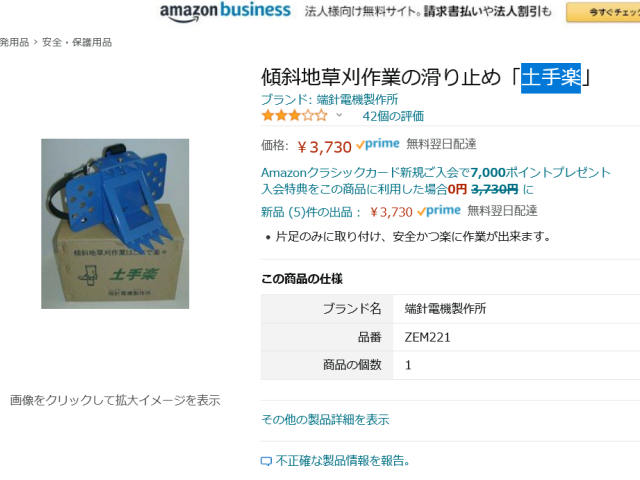Image resolution: width=640 pixels, height=480 pixels.
Task: Click 不正確な製品情報を報告 link
Action: 342,461
